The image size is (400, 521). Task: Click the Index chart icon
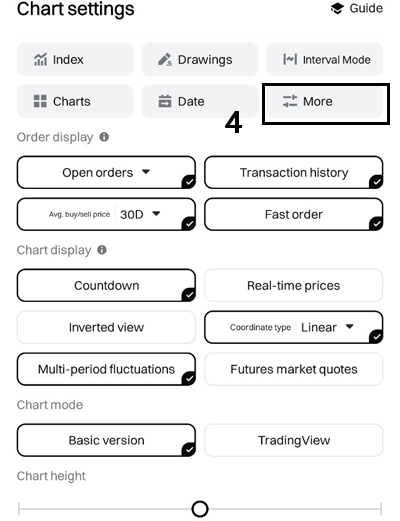[40, 60]
